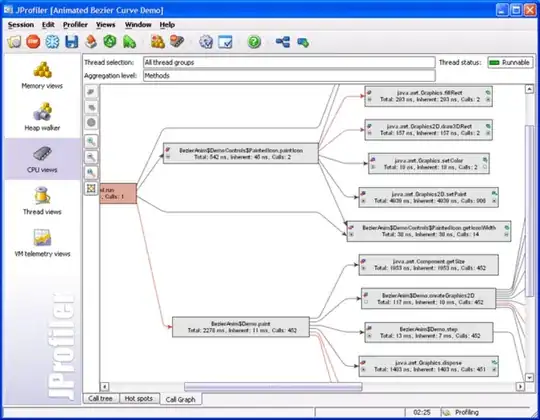Click the green running figure toolbar icon

(x=129, y=42)
